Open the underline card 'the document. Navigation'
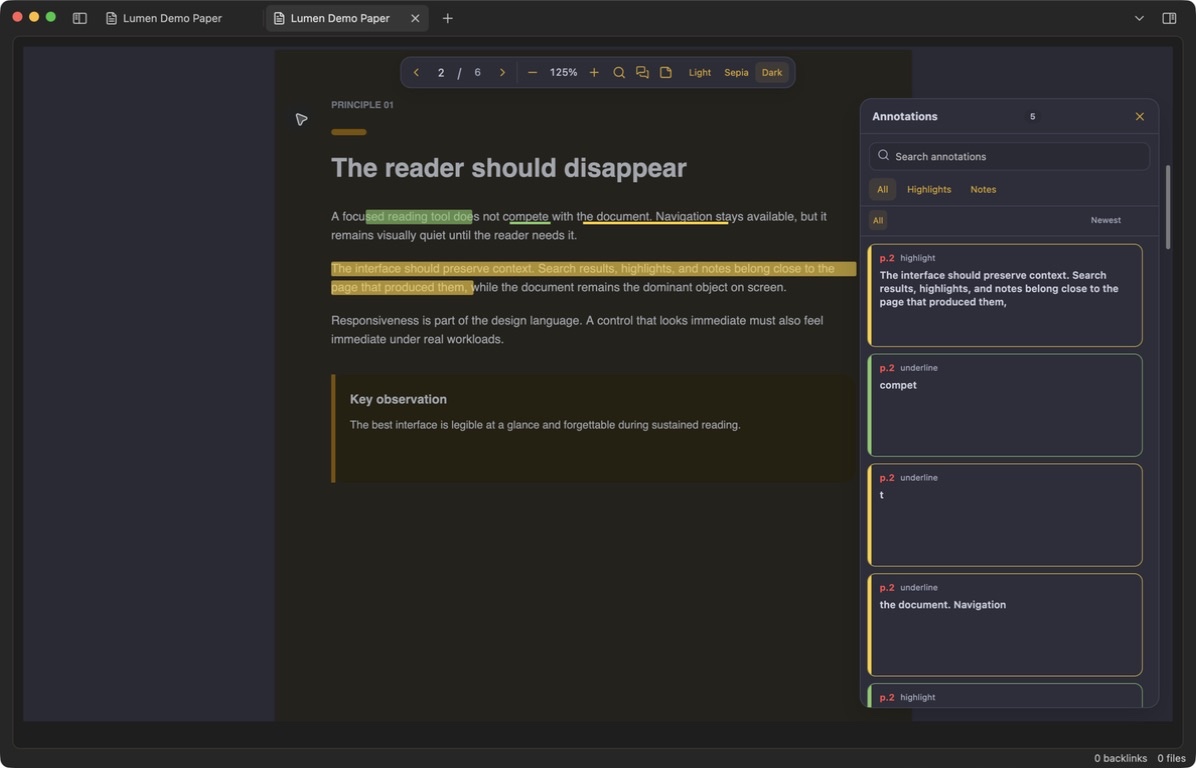 [x=1005, y=625]
